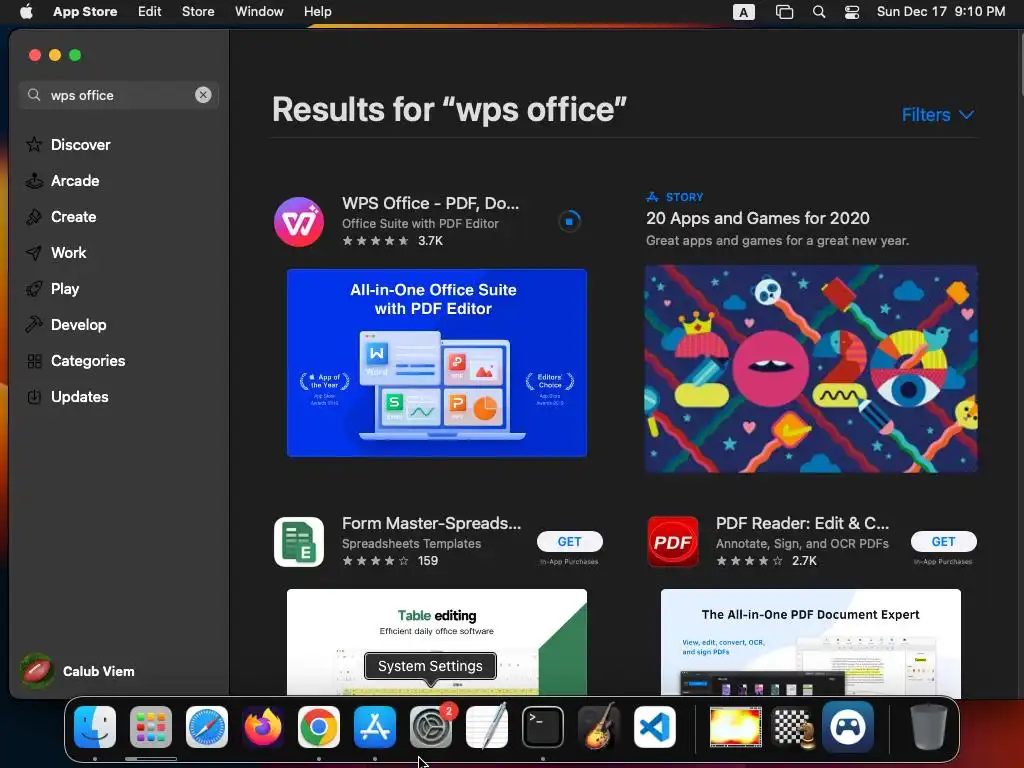Launch Firefox from the Dock
Image resolution: width=1024 pixels, height=768 pixels.
tap(263, 727)
